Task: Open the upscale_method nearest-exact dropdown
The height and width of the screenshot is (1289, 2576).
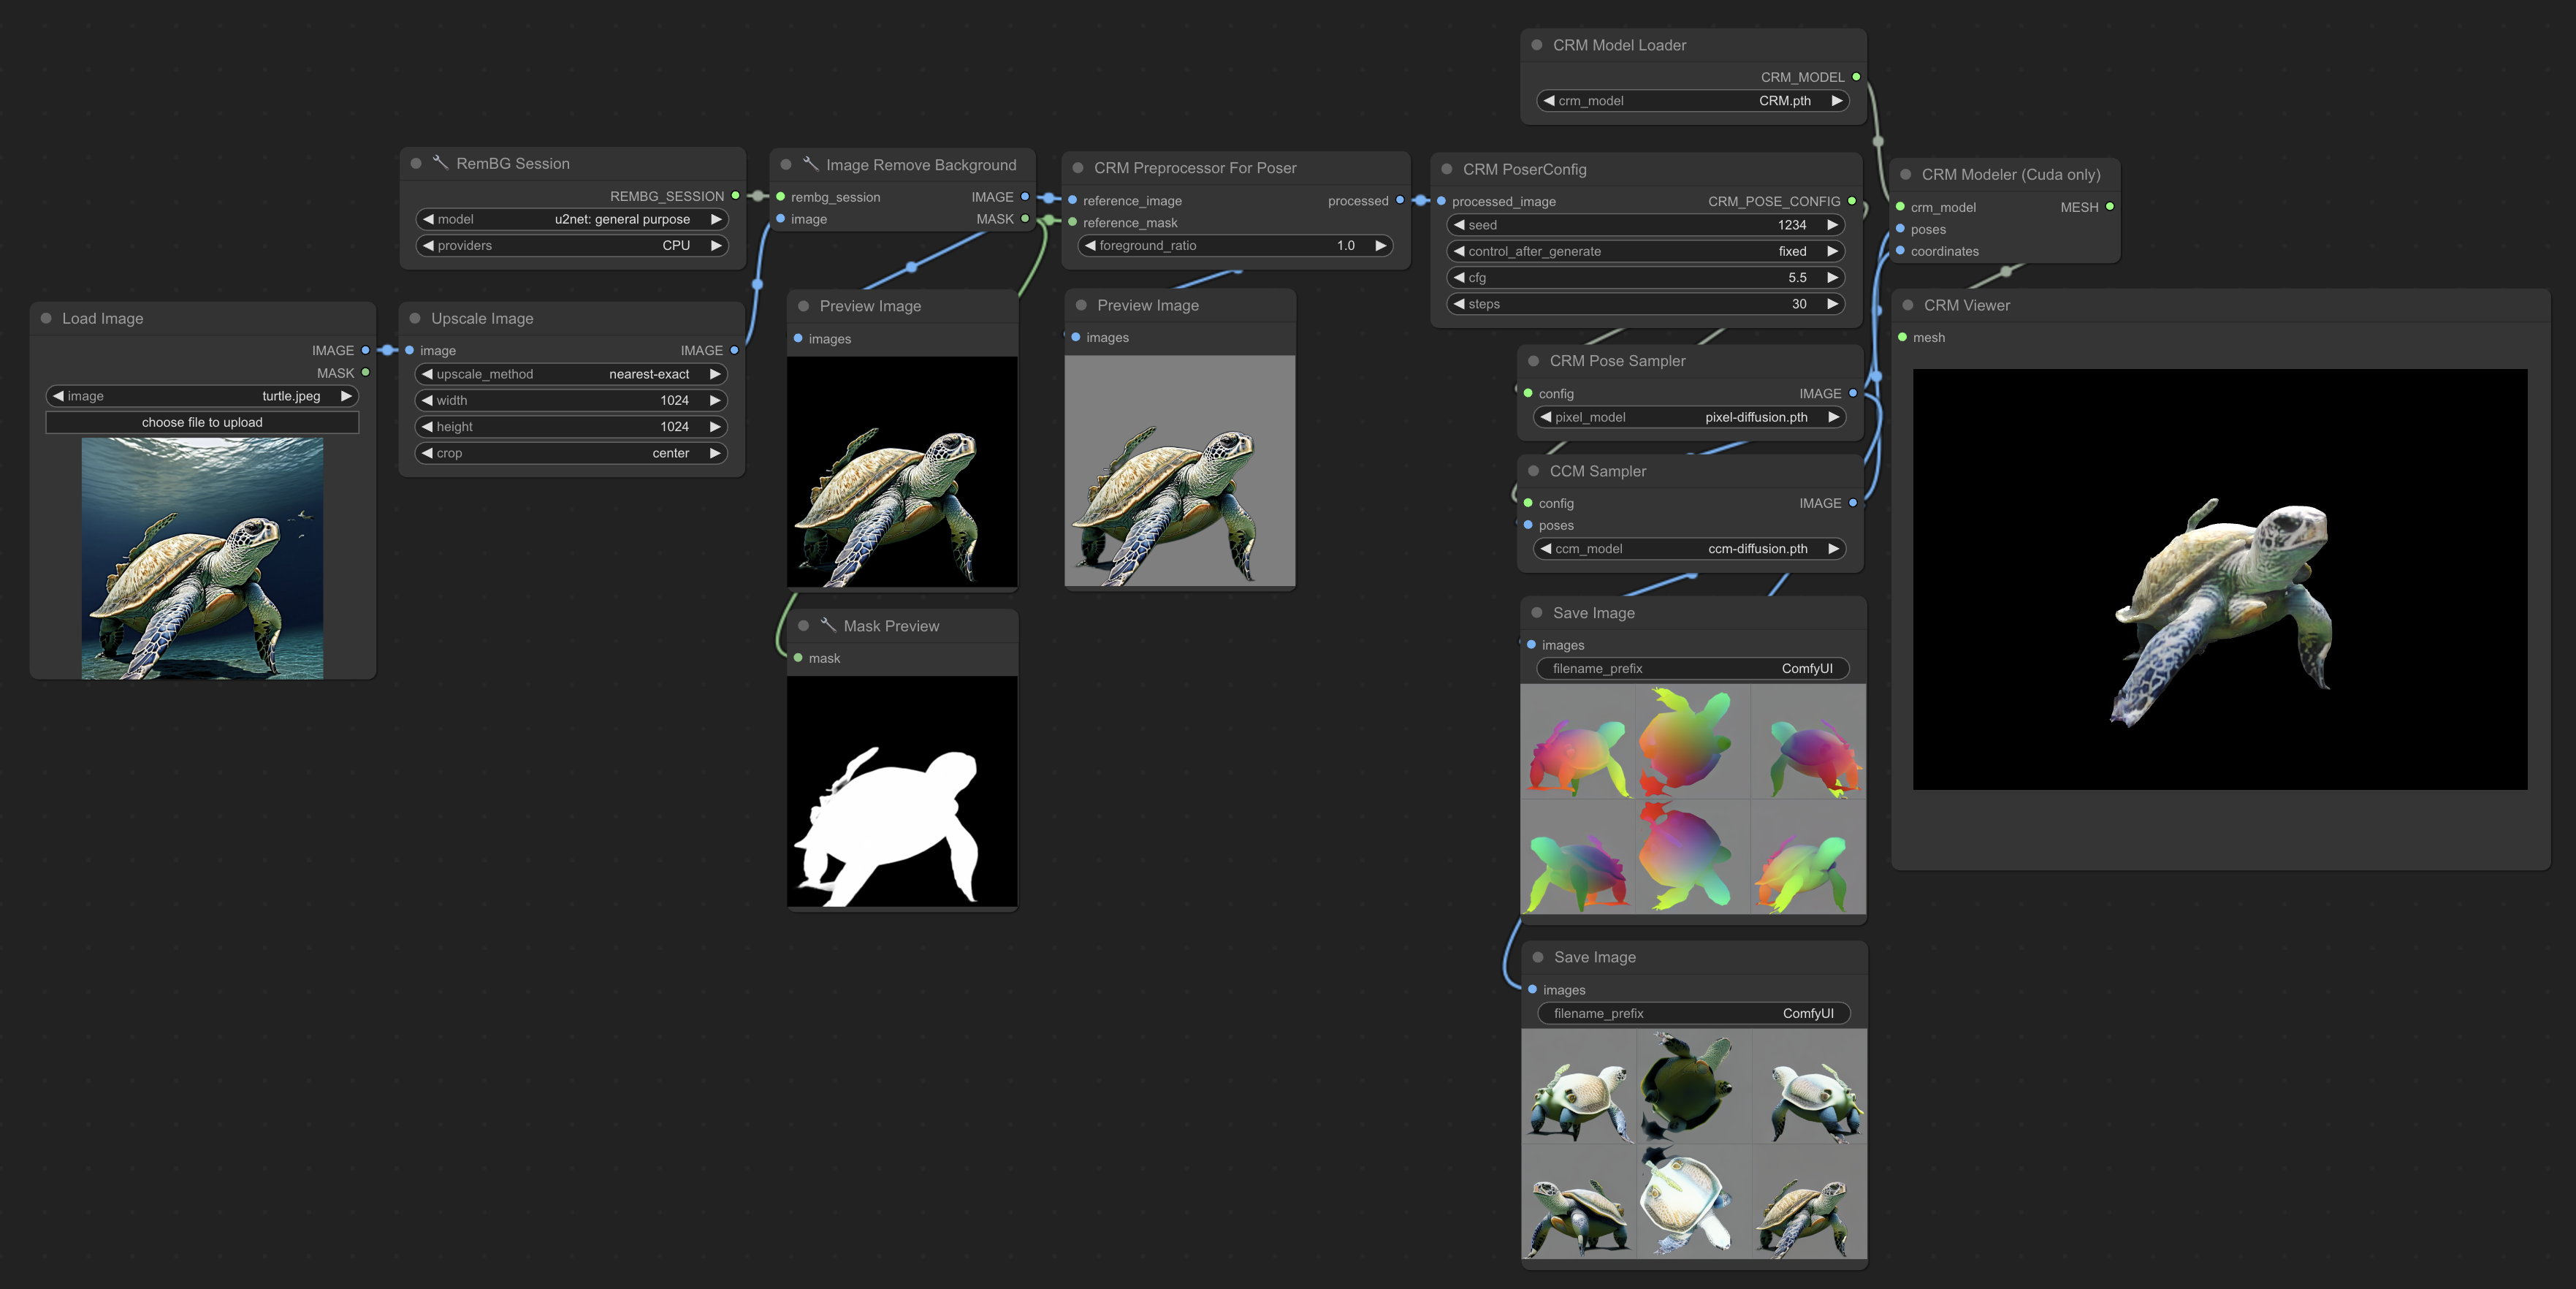Action: (571, 374)
